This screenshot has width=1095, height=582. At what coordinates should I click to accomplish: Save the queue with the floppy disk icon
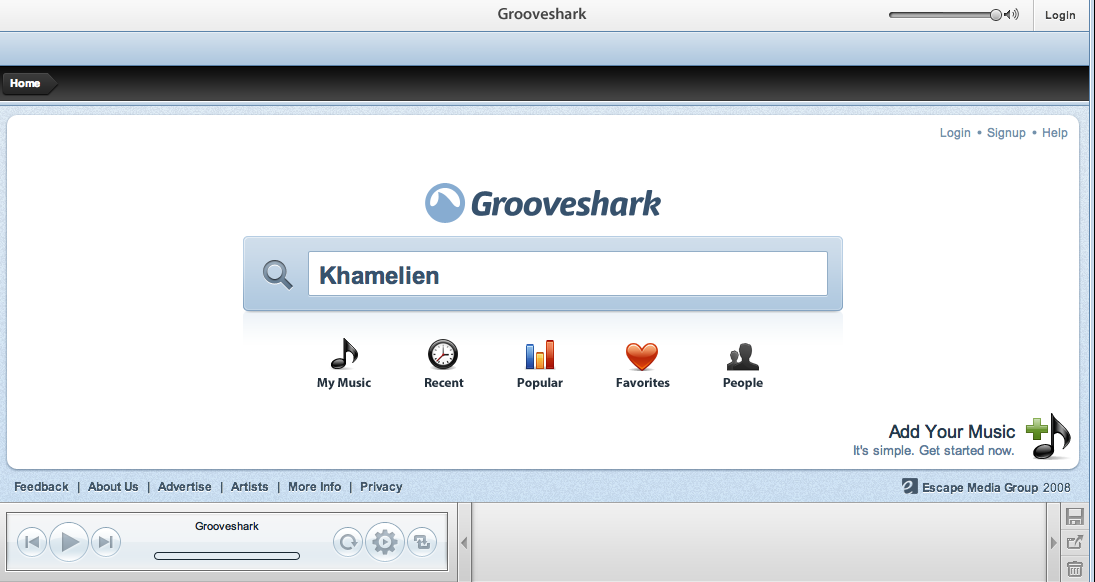1075,516
